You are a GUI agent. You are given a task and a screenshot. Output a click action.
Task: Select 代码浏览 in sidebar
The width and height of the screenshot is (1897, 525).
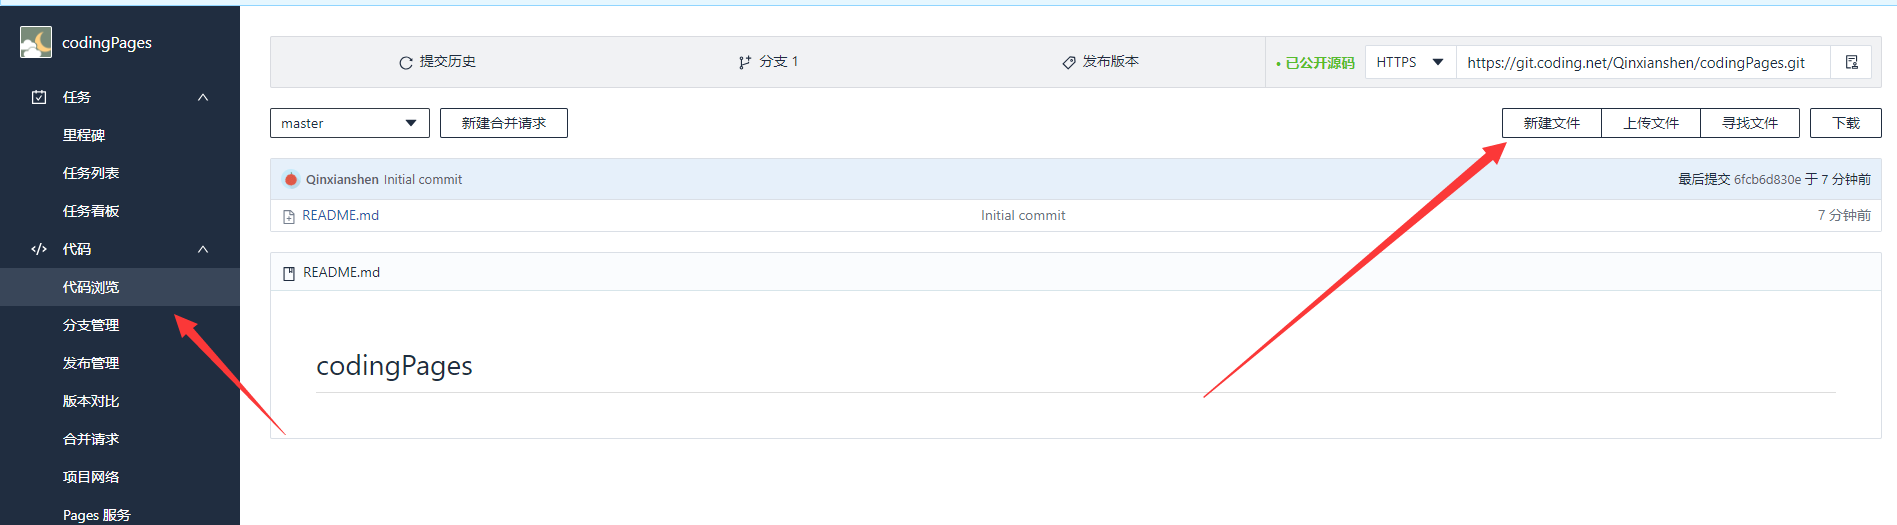pyautogui.click(x=120, y=287)
